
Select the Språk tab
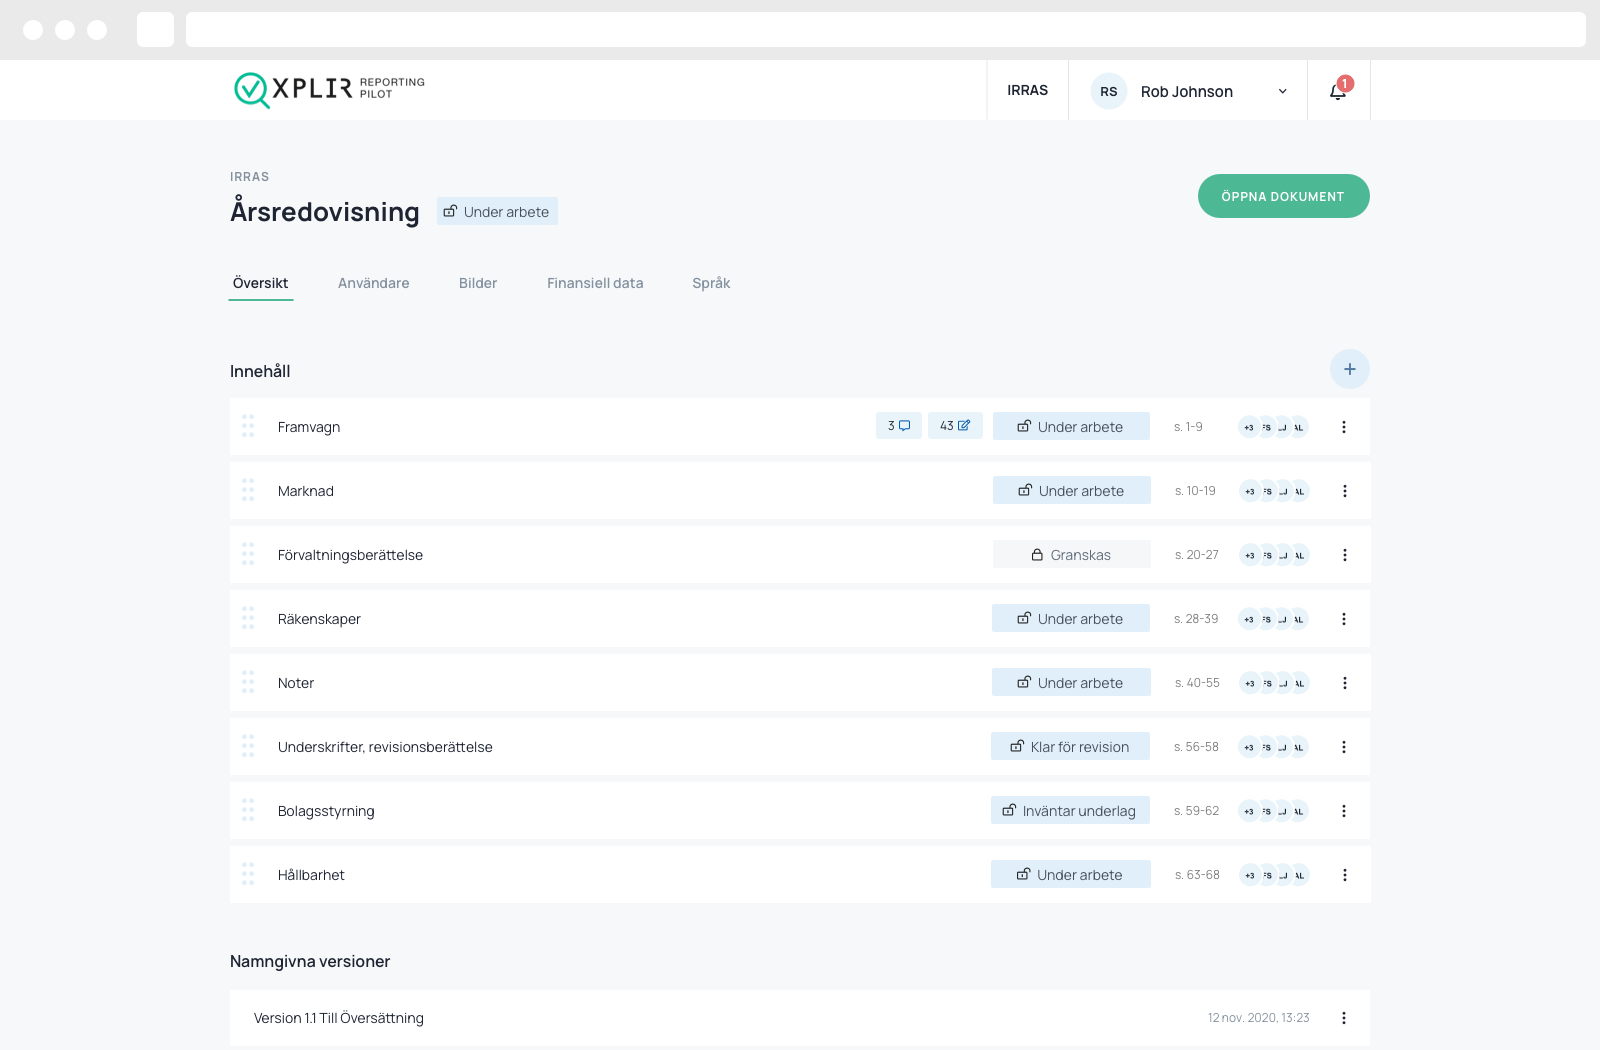click(711, 283)
